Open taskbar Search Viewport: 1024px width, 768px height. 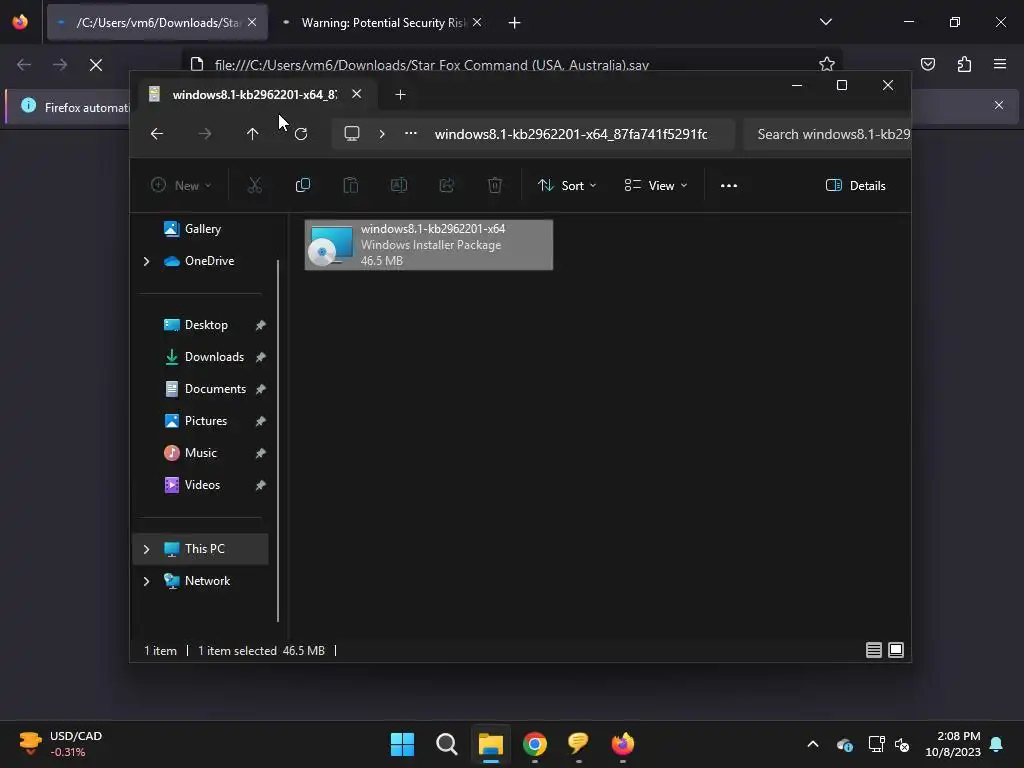[x=447, y=744]
